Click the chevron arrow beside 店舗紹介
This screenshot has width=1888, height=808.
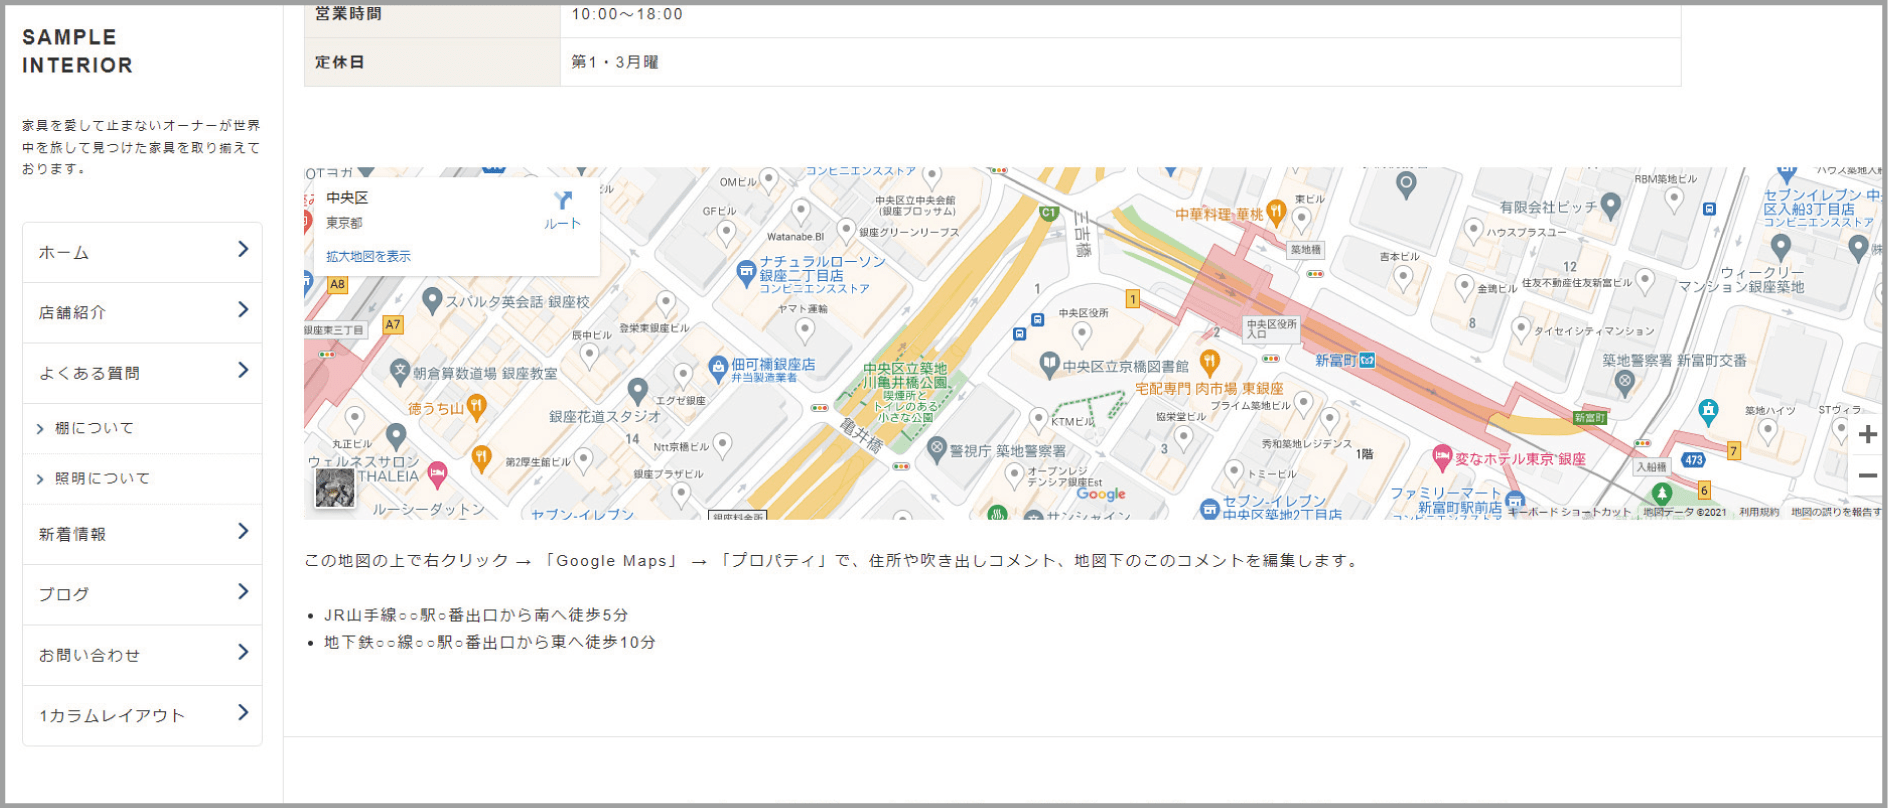click(243, 309)
